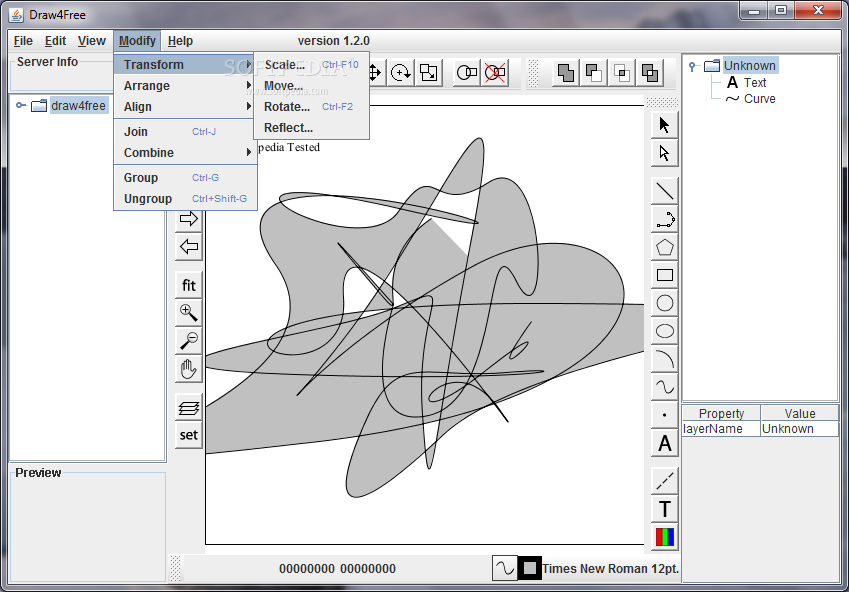Choose Reflect... in Transform submenu
Image resolution: width=849 pixels, height=592 pixels.
pyautogui.click(x=311, y=128)
